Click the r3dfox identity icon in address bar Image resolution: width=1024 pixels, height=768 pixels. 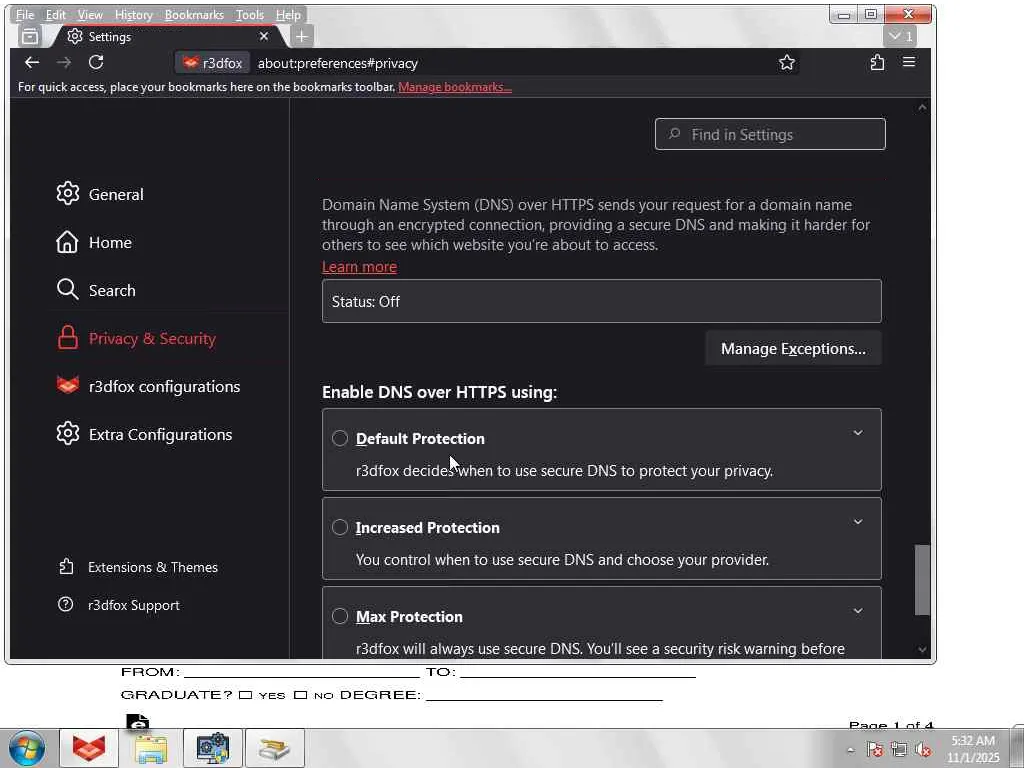point(212,63)
